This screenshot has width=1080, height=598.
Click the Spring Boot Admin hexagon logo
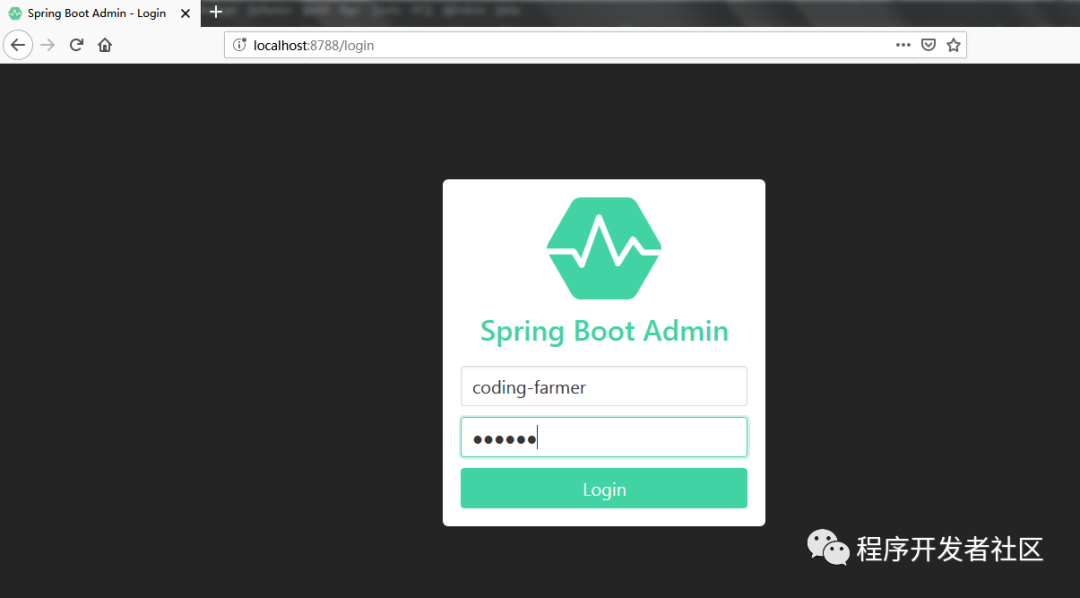click(604, 248)
